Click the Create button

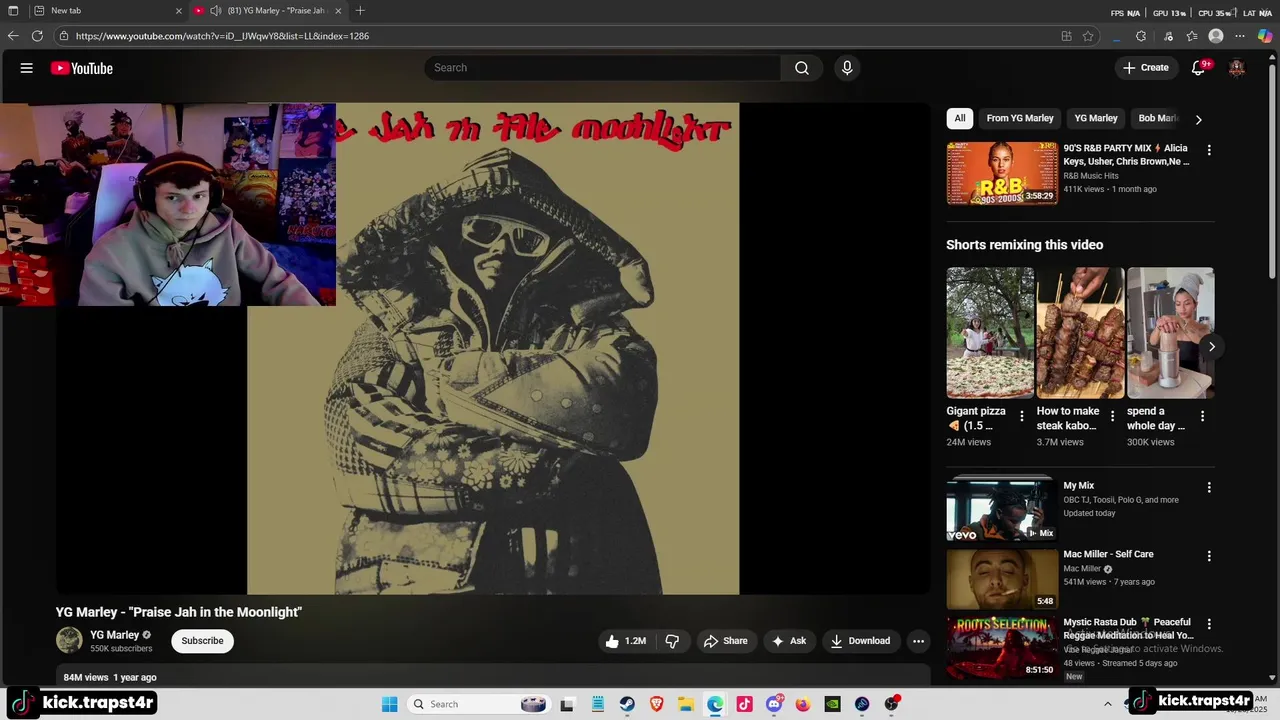click(1146, 68)
